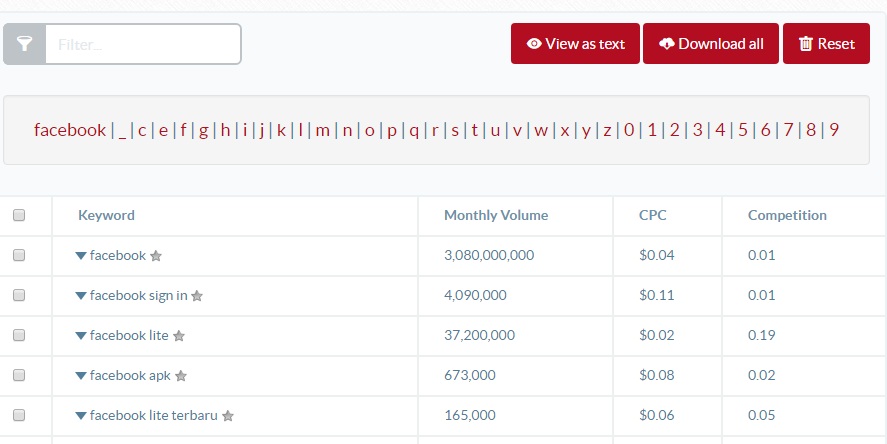Image resolution: width=887 pixels, height=444 pixels.
Task: Choose digit 0 in alphabet bar
Action: click(629, 130)
